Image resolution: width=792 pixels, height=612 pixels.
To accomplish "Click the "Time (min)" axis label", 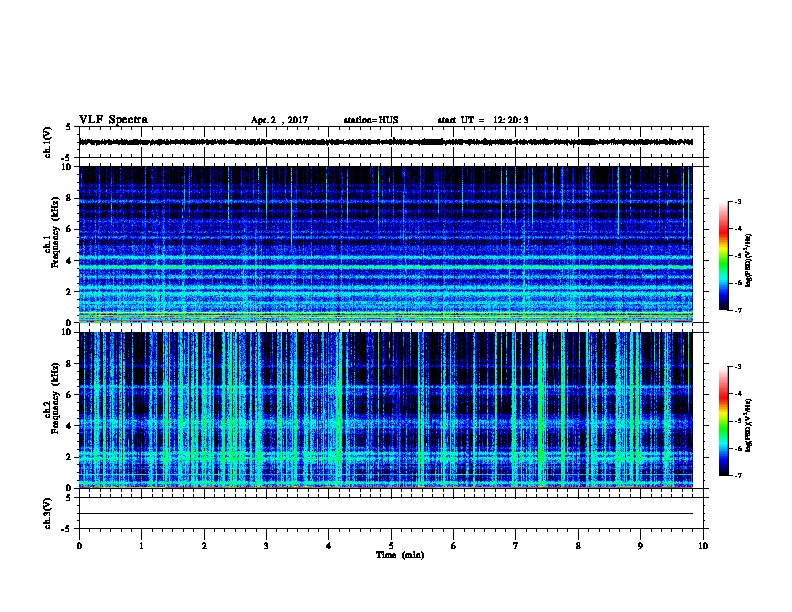I will 400,555.
